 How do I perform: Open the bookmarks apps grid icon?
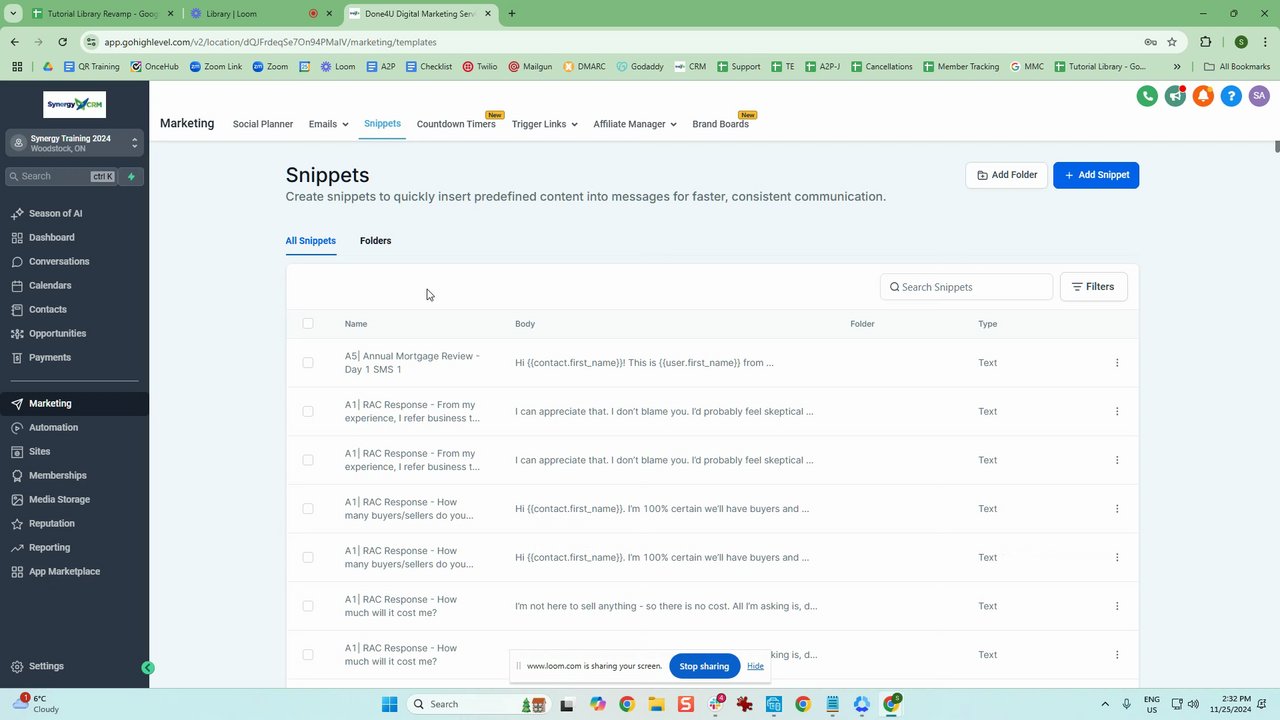coord(17,67)
